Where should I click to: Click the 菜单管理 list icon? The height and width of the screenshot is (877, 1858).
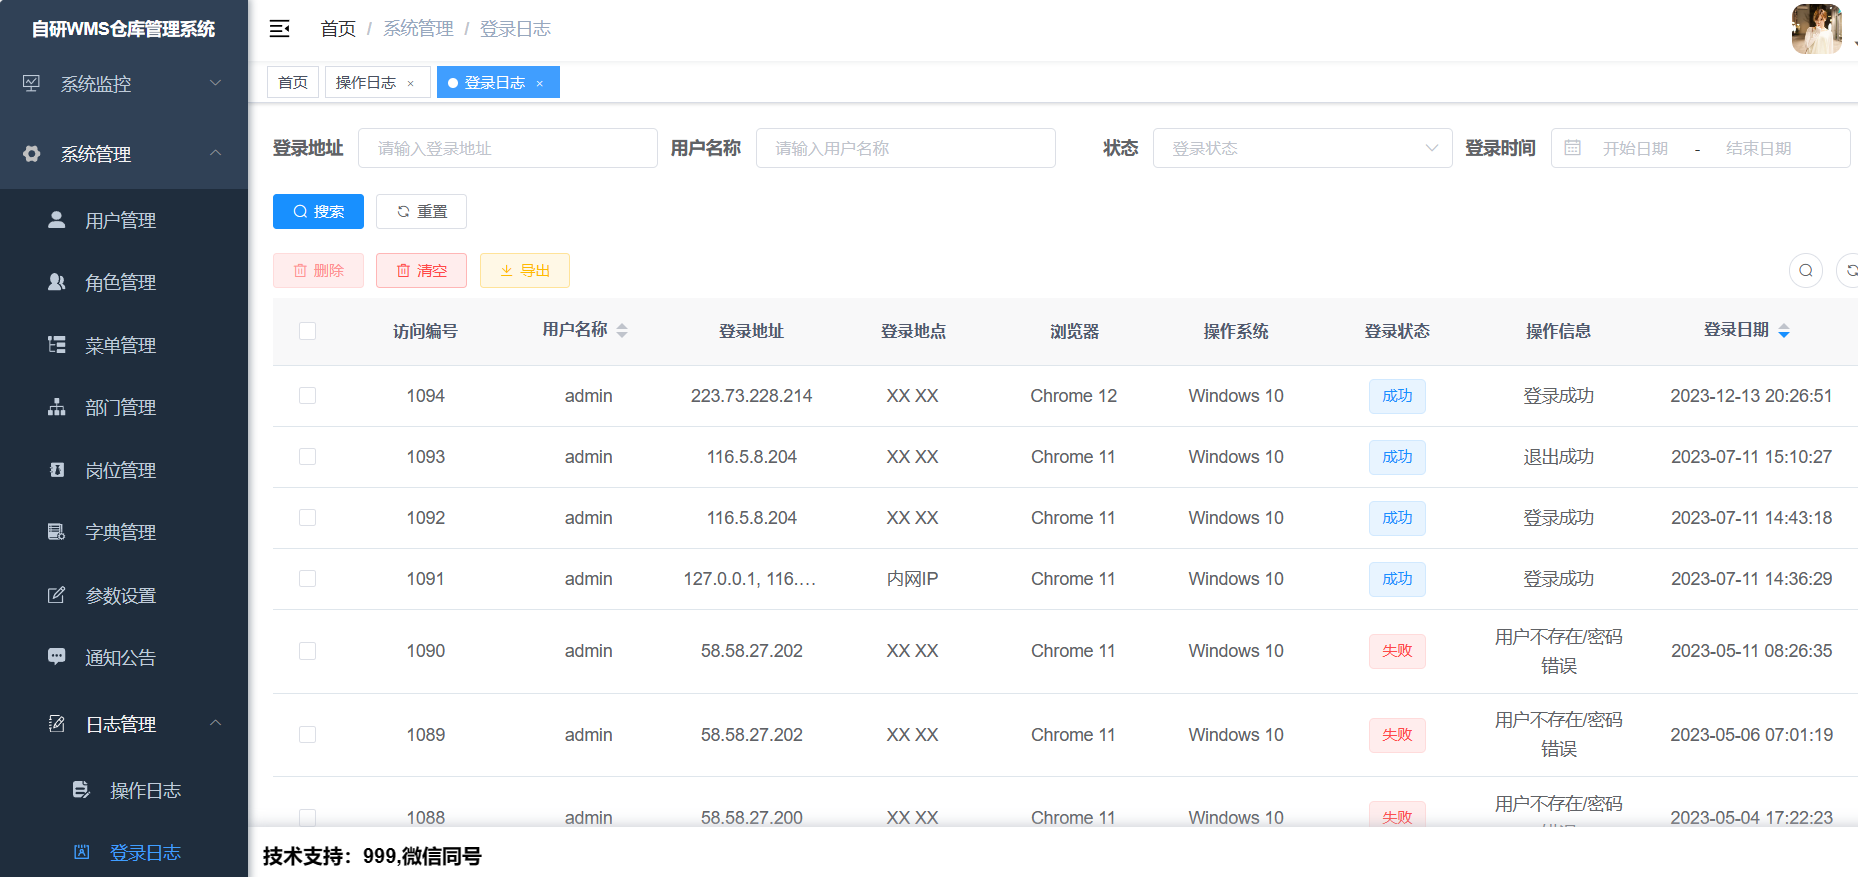tap(57, 344)
